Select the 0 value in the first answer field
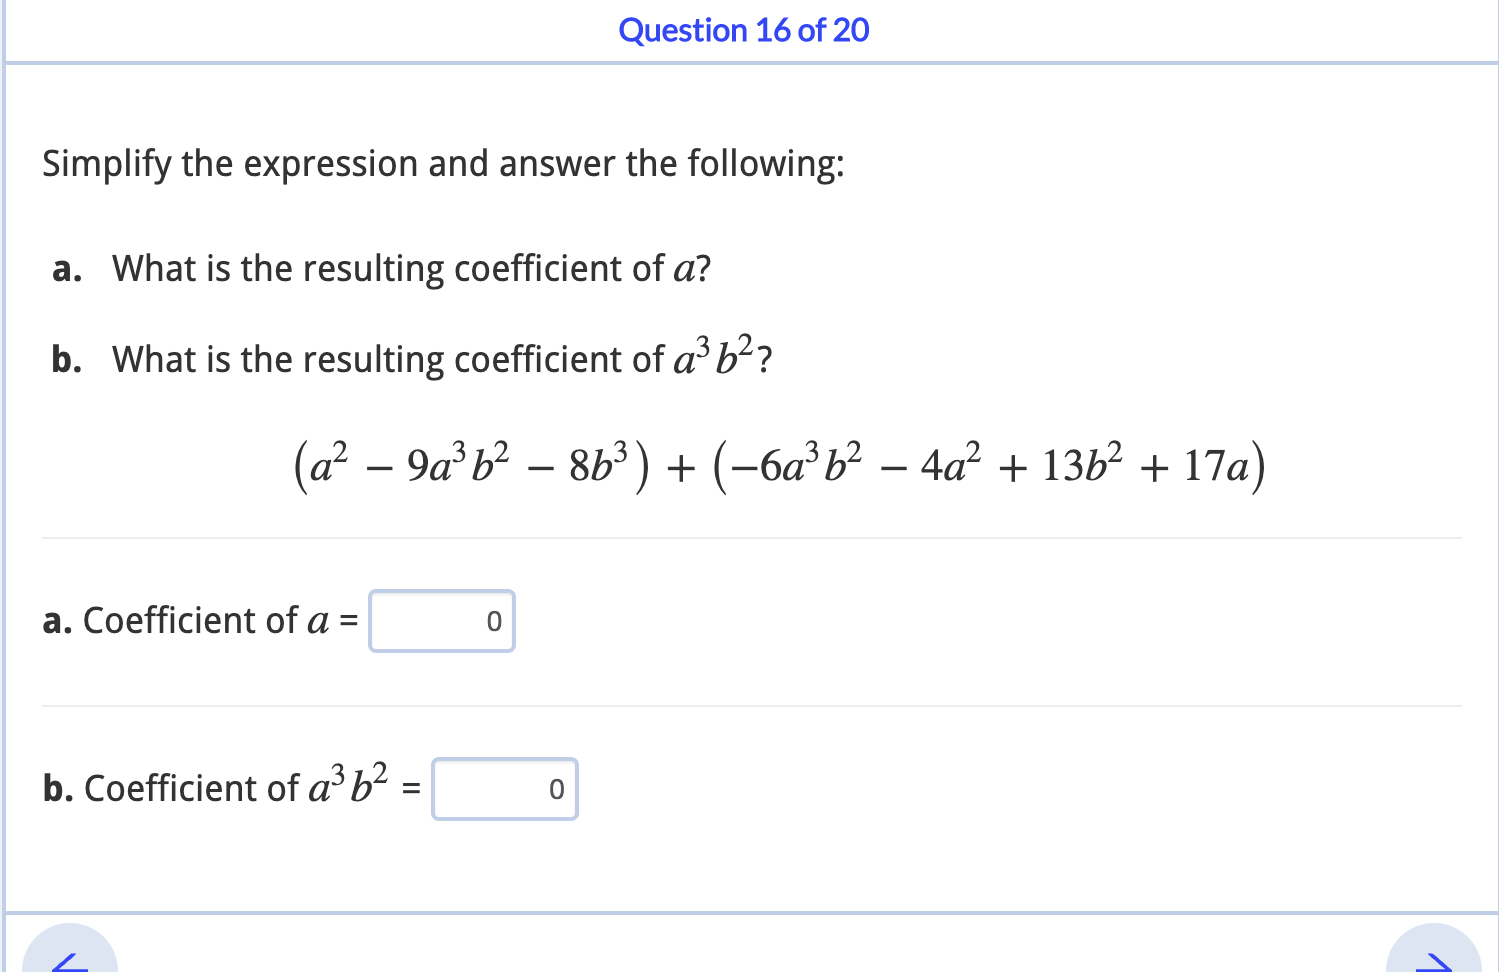The height and width of the screenshot is (972, 1499). pyautogui.click(x=493, y=621)
